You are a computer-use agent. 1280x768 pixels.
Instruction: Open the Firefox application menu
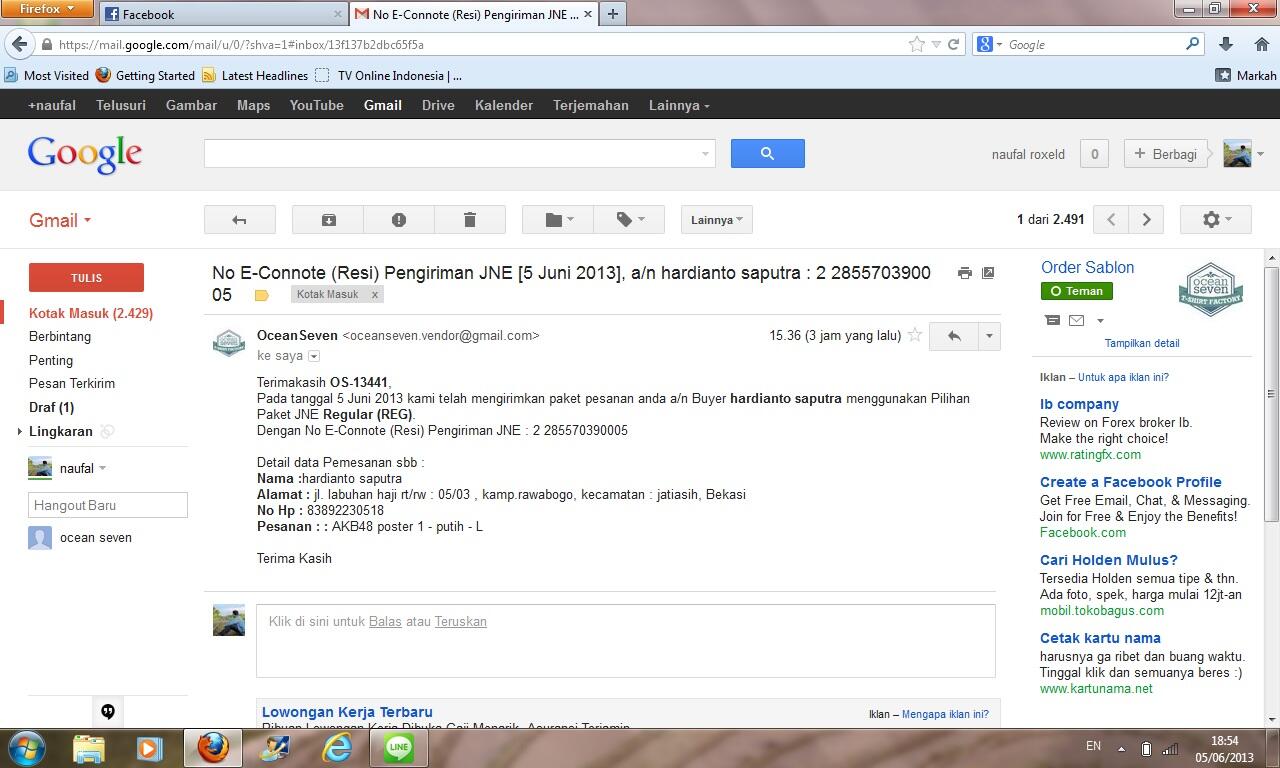click(x=47, y=9)
